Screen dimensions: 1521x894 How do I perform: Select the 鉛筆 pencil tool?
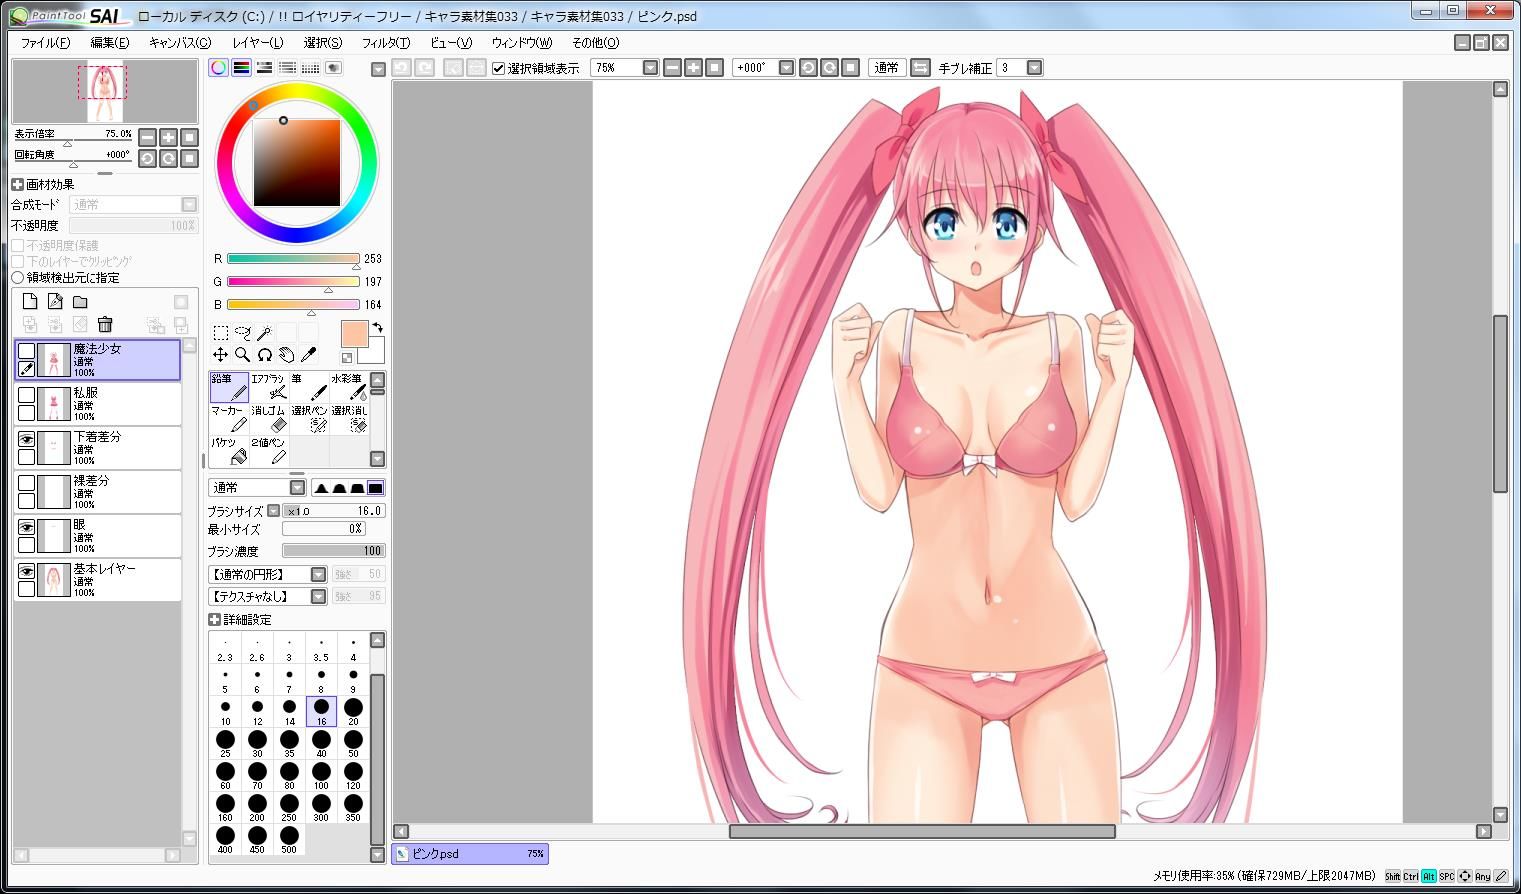(229, 387)
